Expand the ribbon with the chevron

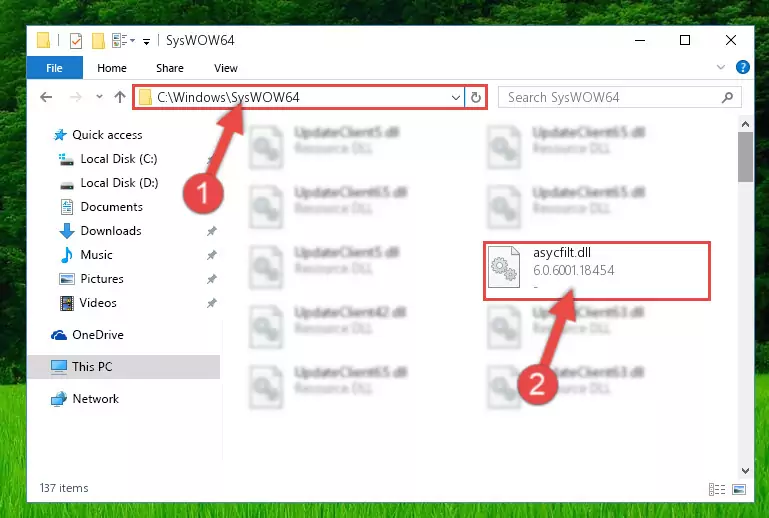[x=720, y=67]
